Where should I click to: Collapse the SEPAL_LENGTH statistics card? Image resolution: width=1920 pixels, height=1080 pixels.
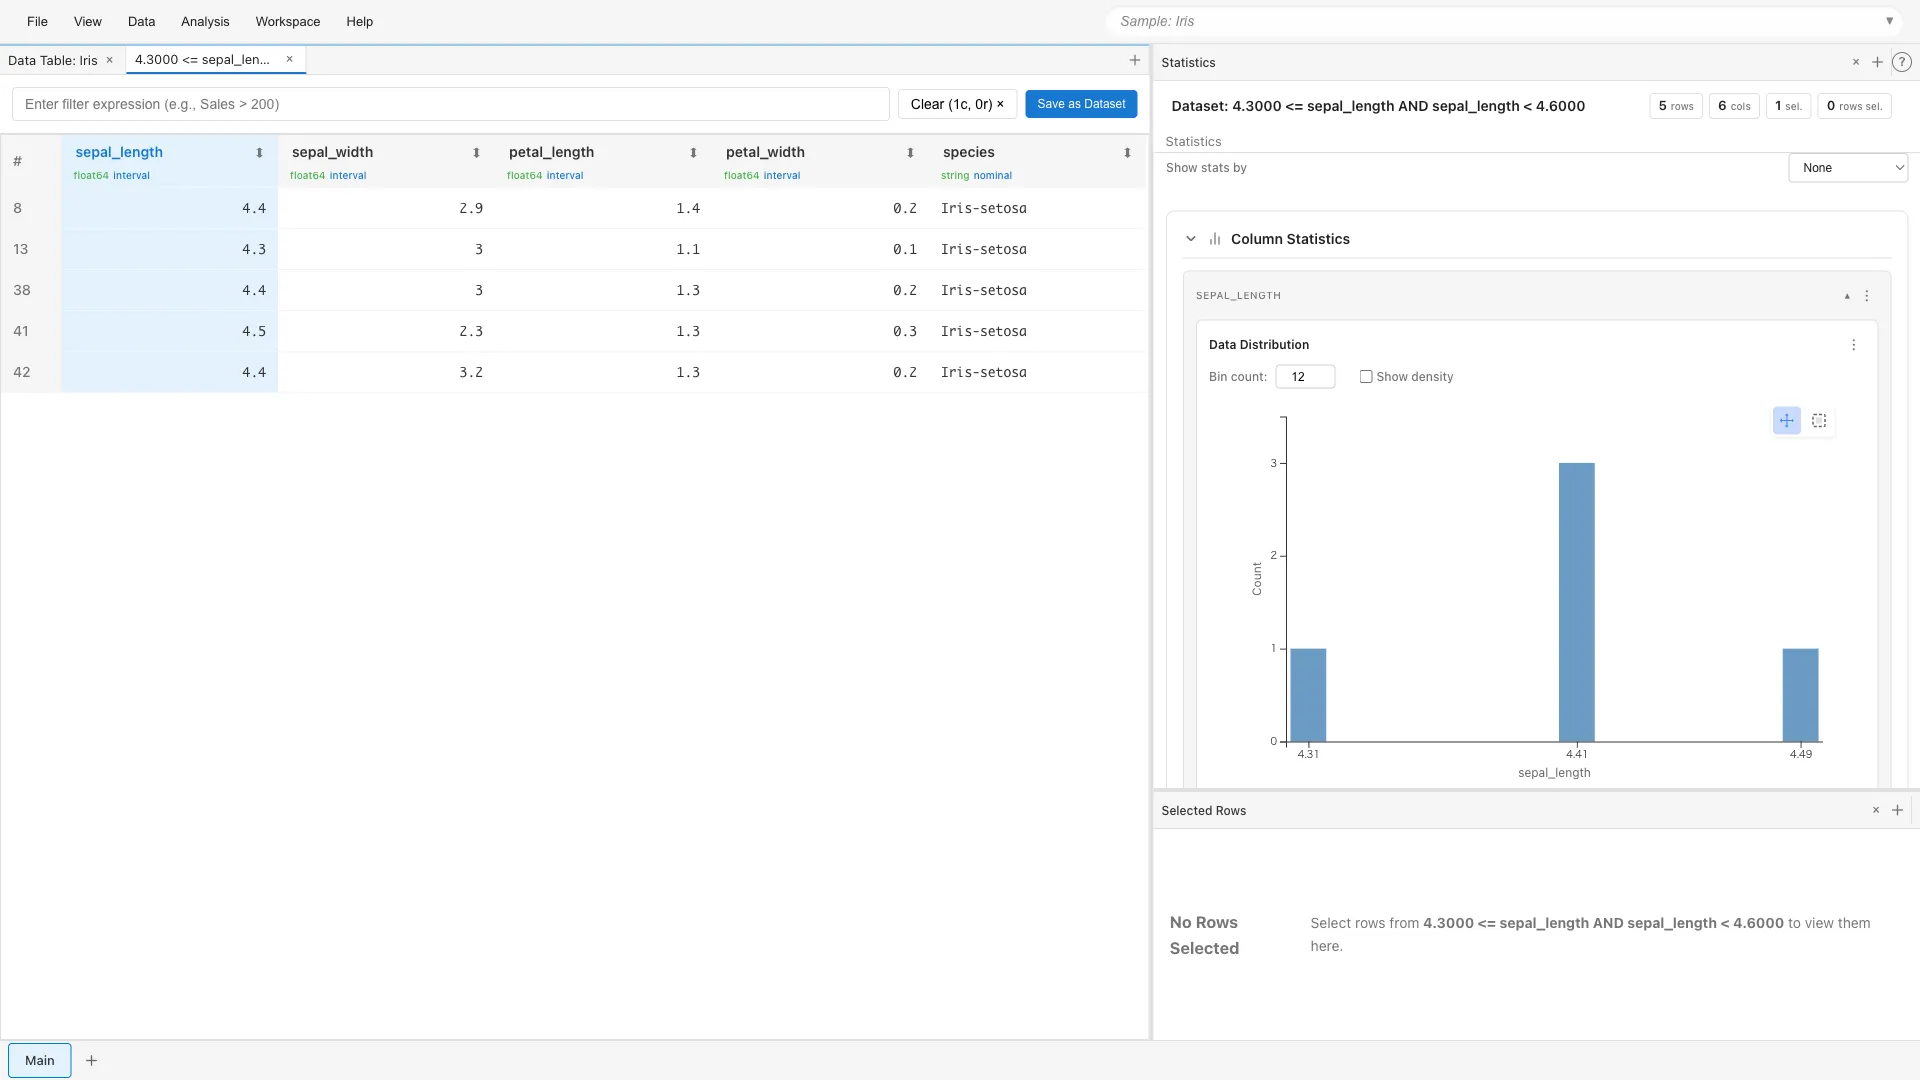1845,296
